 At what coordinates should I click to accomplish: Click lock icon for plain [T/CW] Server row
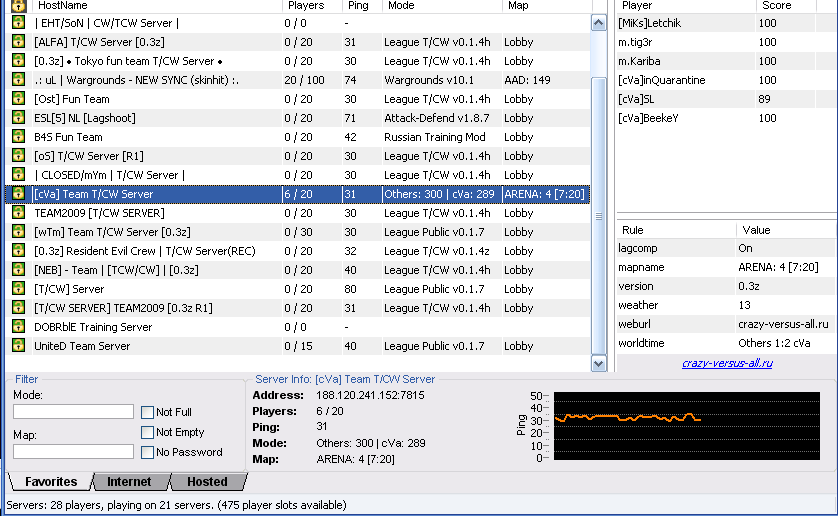point(19,288)
